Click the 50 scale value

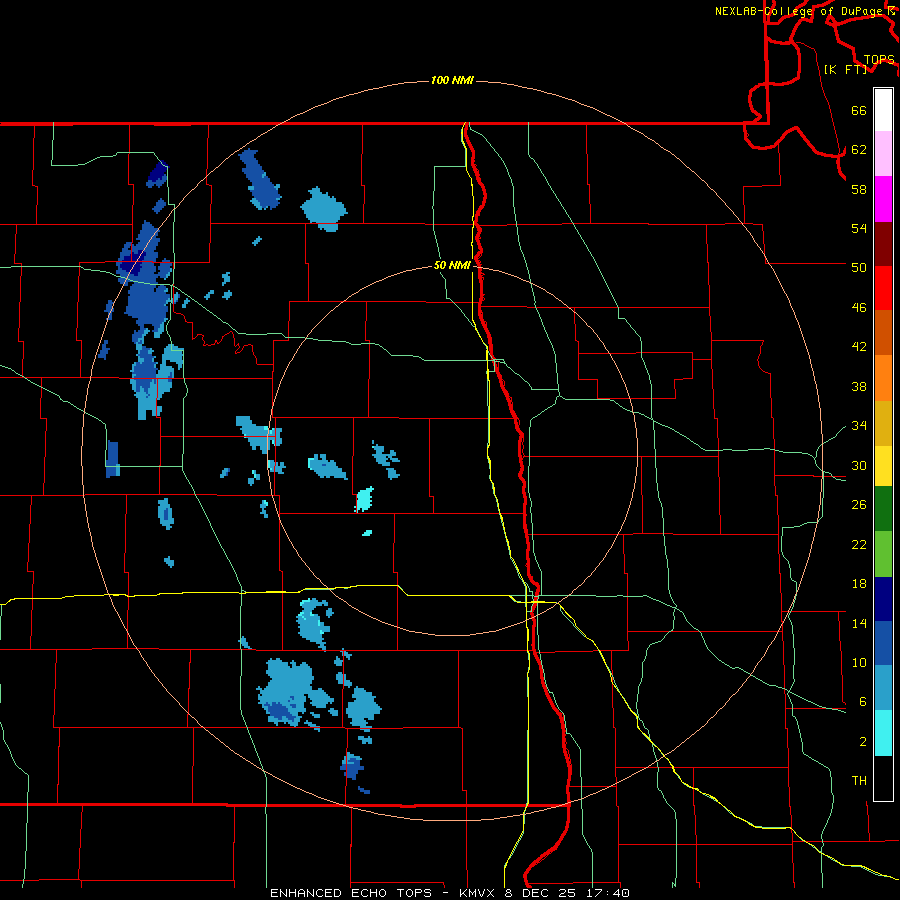click(859, 267)
